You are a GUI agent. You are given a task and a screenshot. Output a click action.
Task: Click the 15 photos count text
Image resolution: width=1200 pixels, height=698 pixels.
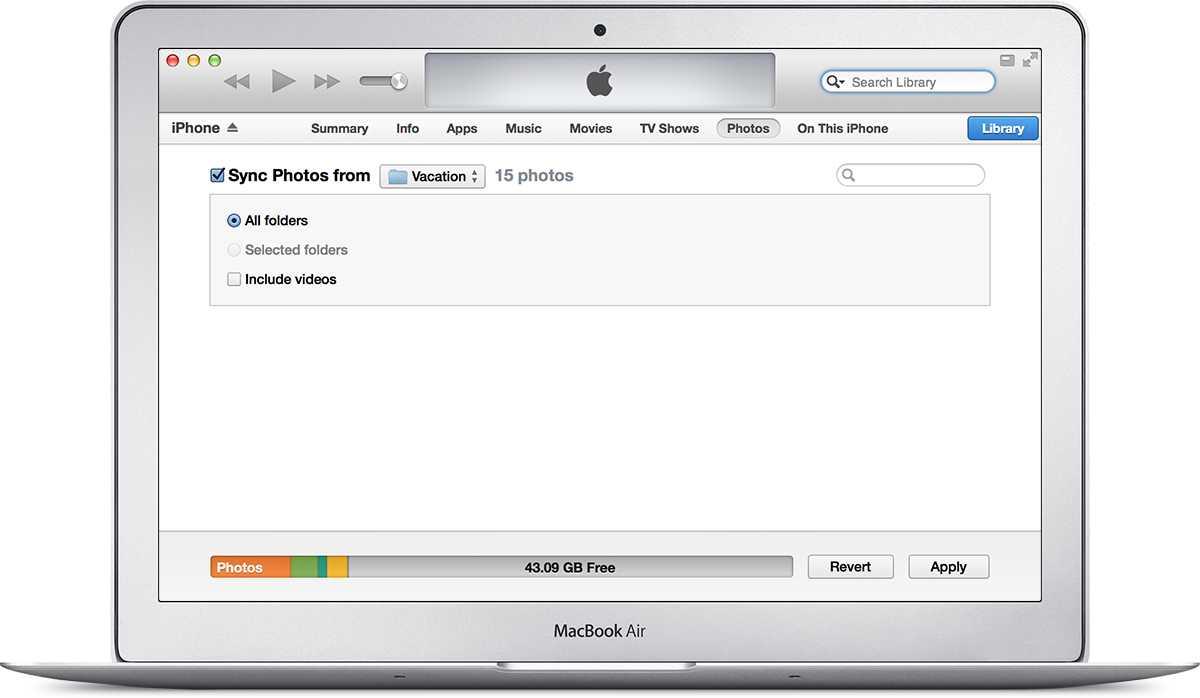pos(534,175)
